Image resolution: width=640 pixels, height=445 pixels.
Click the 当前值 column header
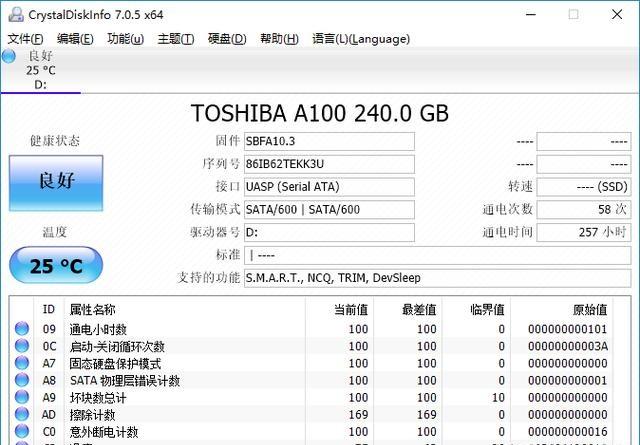click(x=351, y=309)
